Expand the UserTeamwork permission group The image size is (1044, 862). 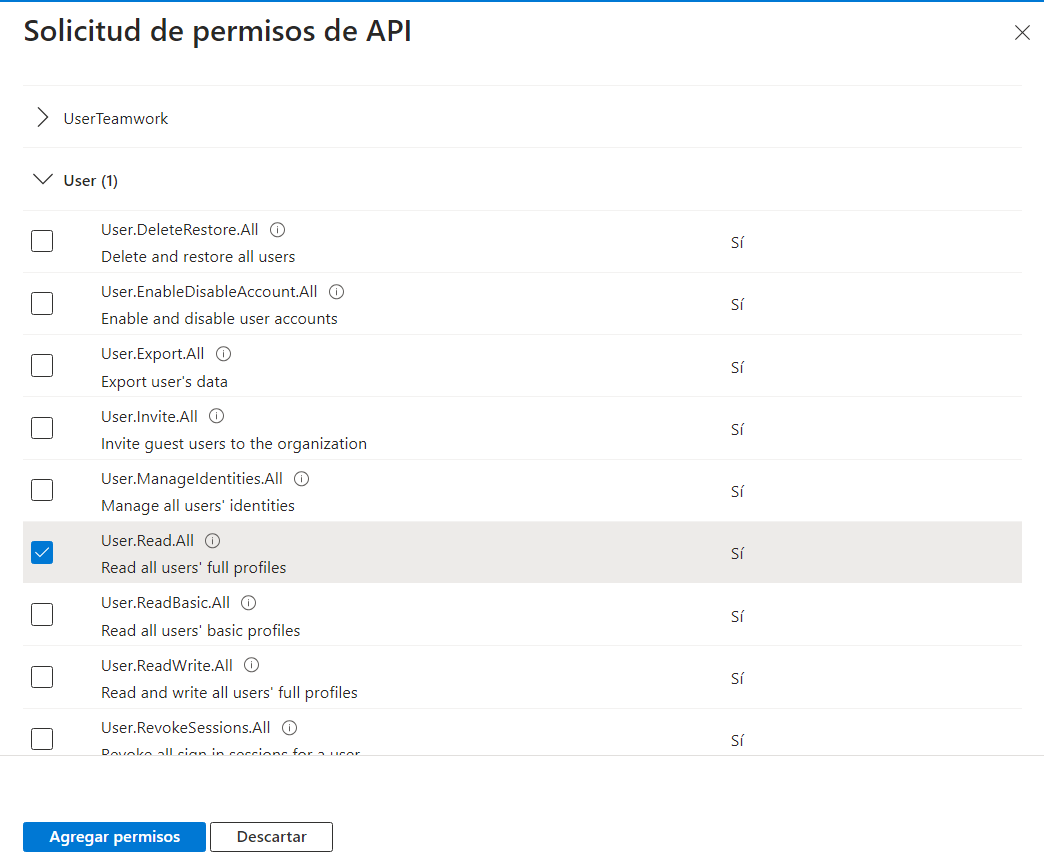click(x=42, y=118)
